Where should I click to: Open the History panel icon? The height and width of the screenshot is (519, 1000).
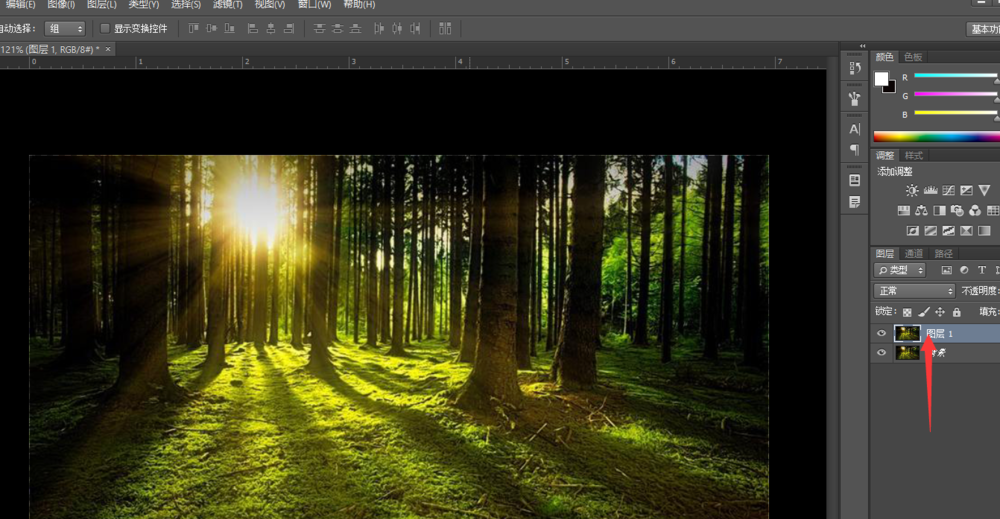click(854, 68)
